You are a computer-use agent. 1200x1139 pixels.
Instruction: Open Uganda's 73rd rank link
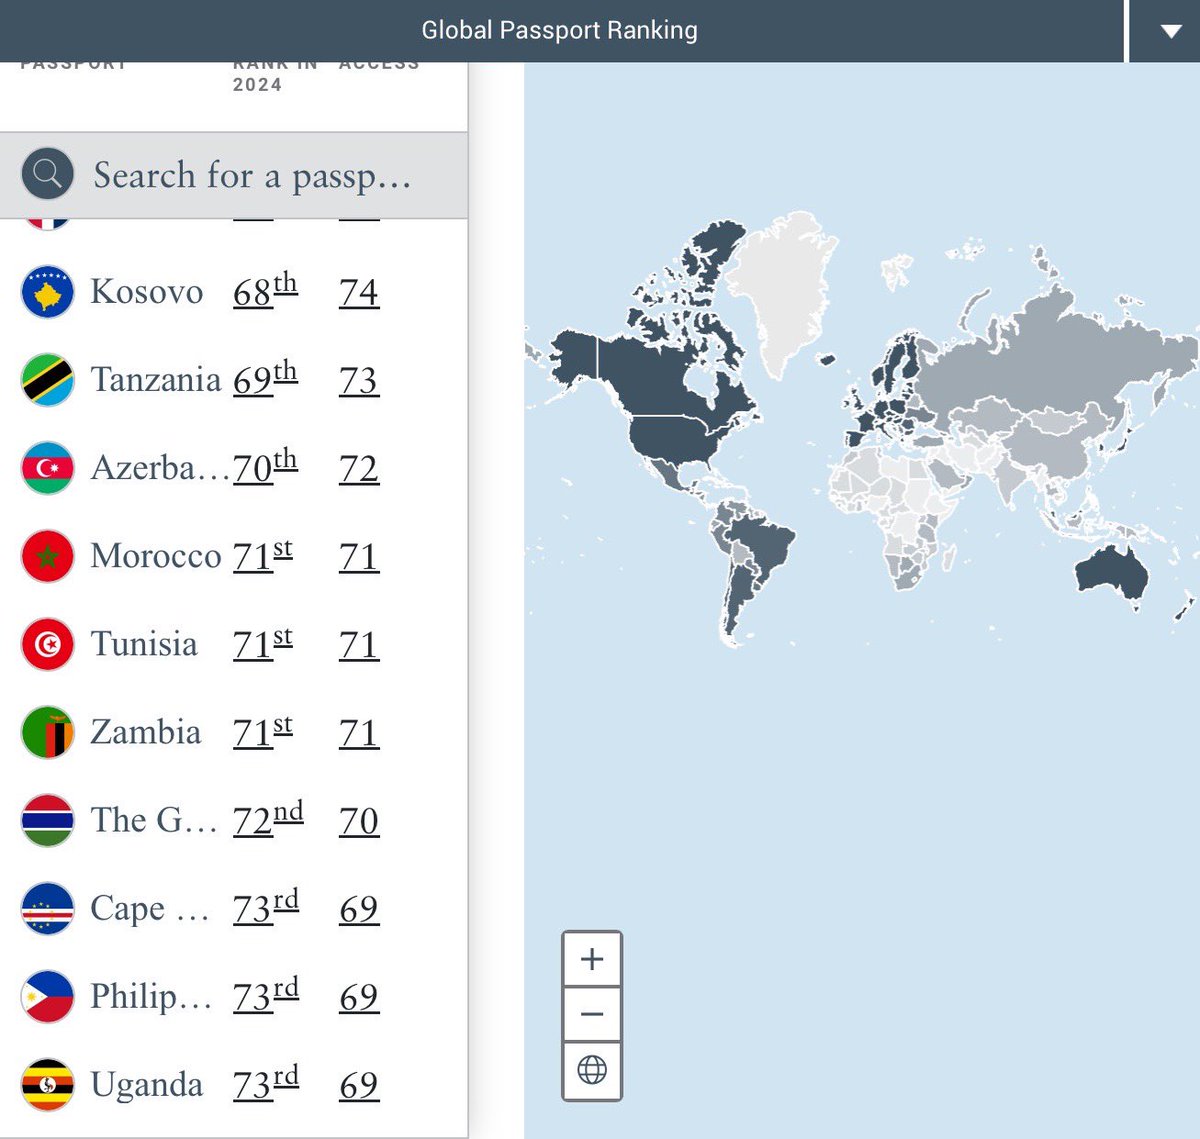(266, 1083)
